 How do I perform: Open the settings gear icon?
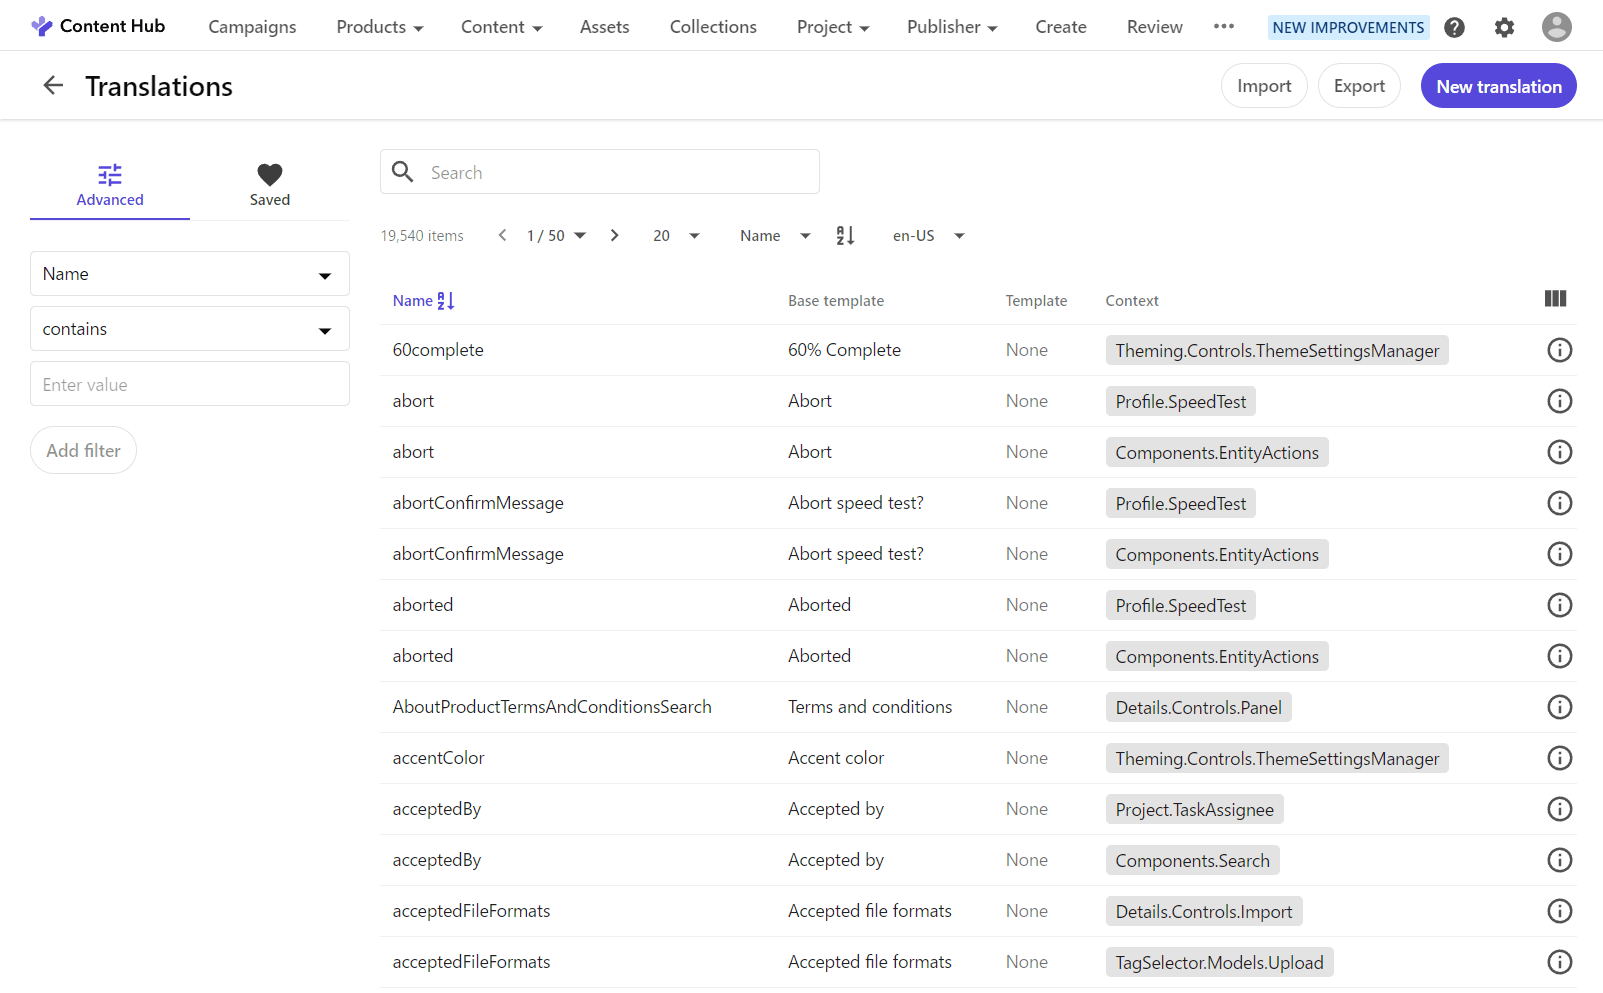[x=1504, y=27]
